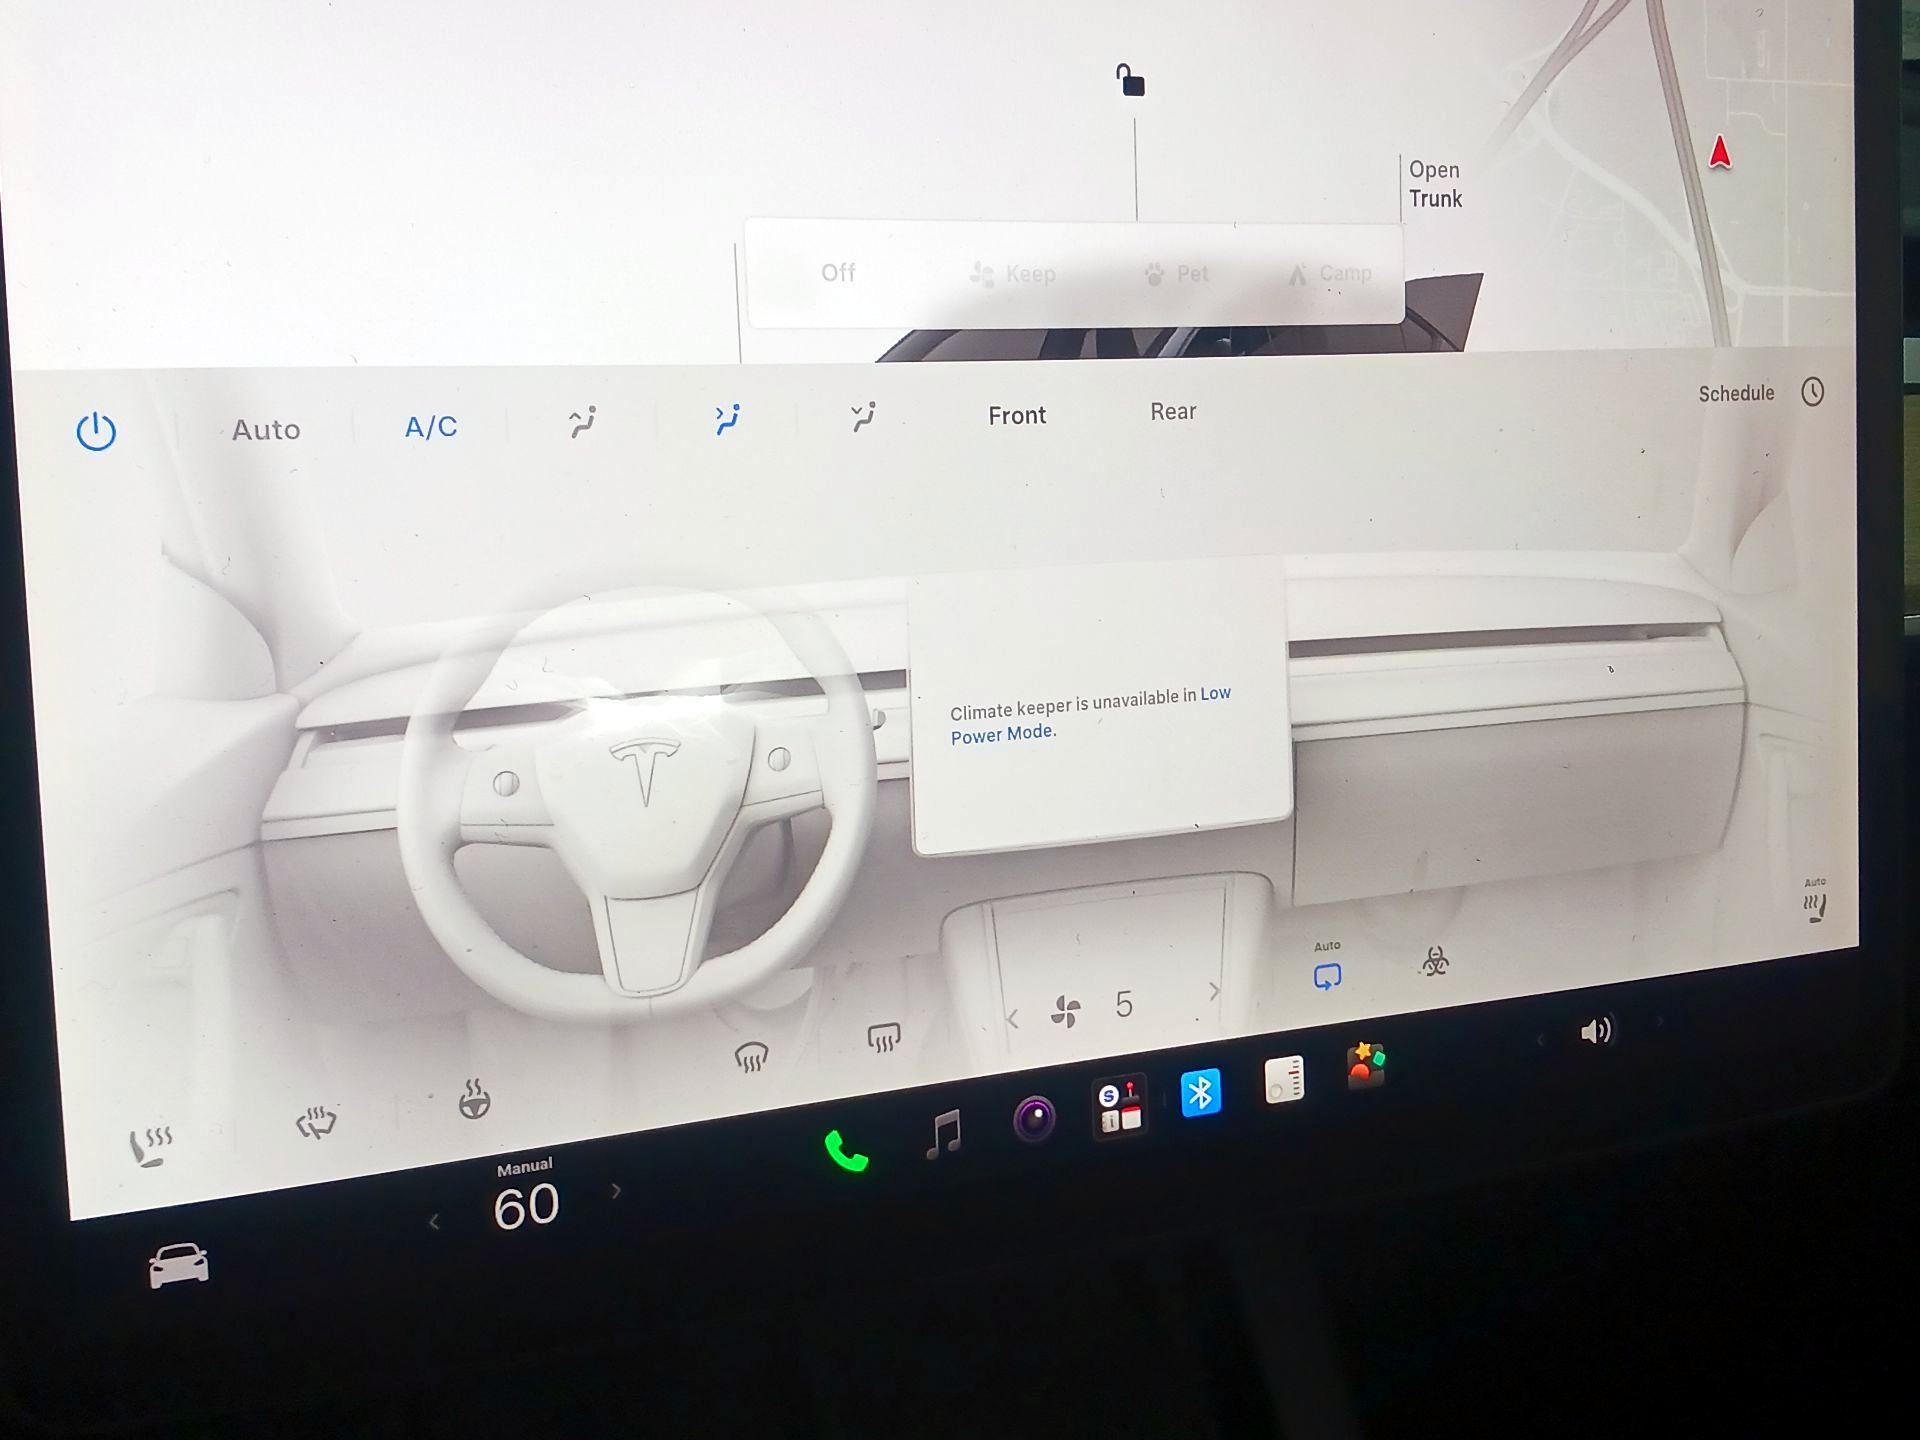Select Camp mode
Screen dimensions: 1920x1440
(x=1329, y=273)
